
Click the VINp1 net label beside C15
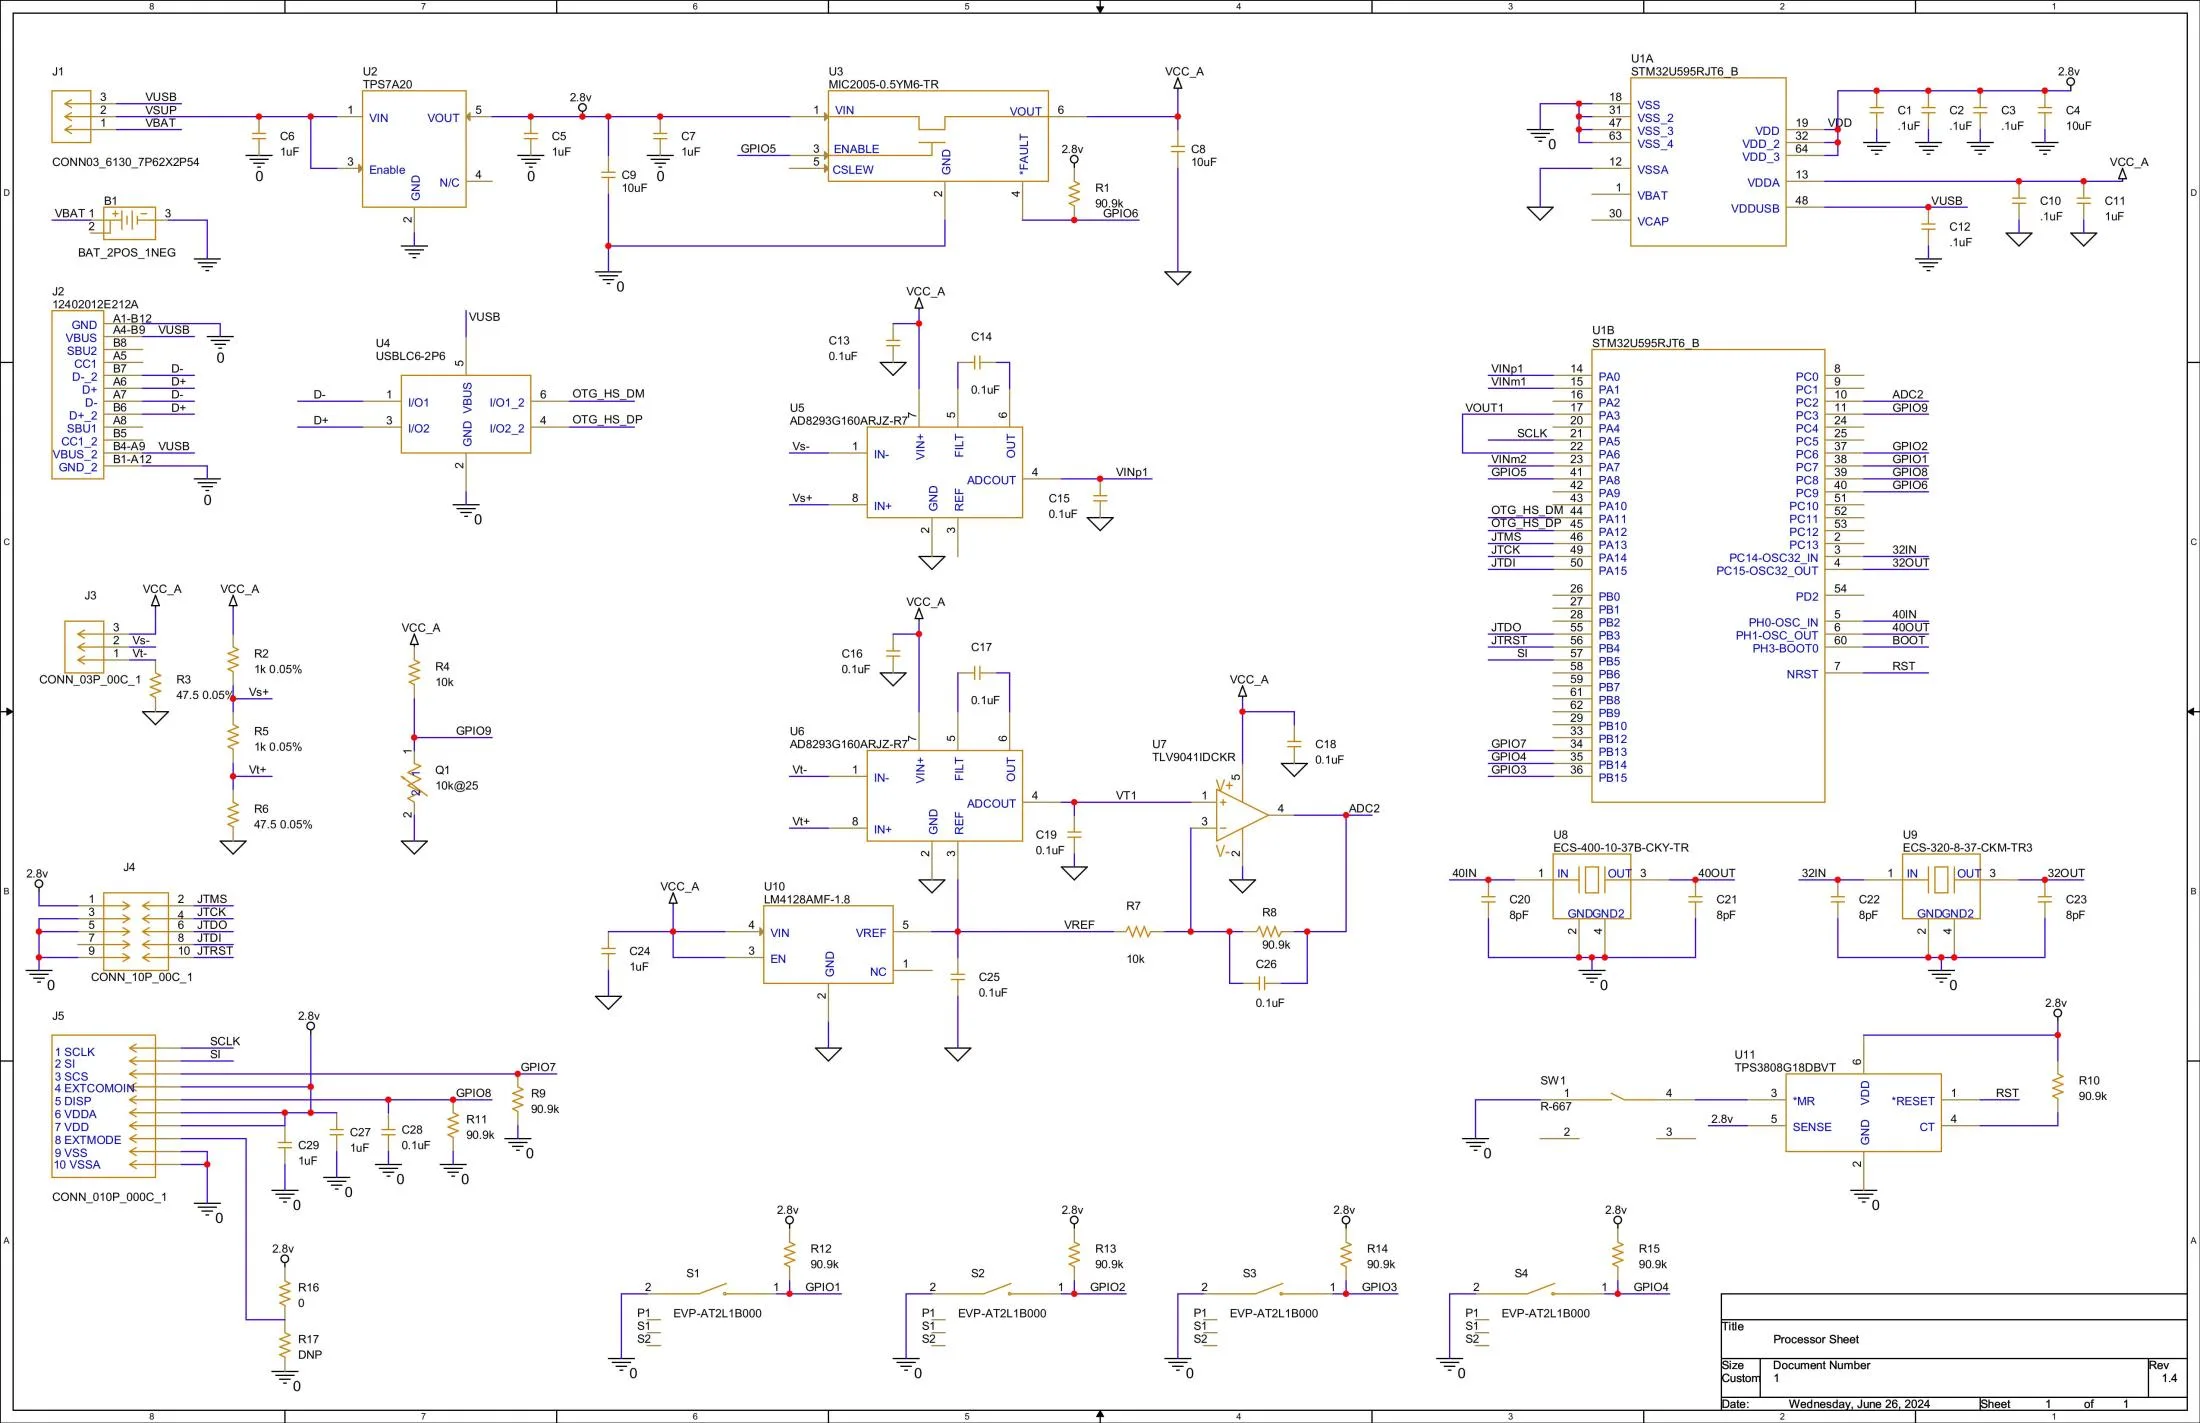(x=1132, y=472)
